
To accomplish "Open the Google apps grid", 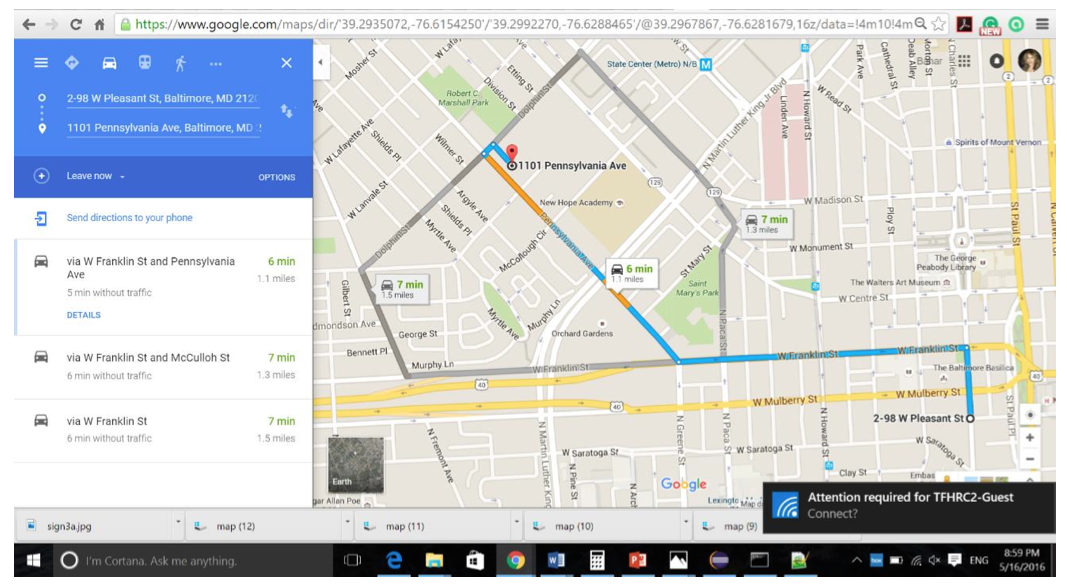I will [964, 61].
